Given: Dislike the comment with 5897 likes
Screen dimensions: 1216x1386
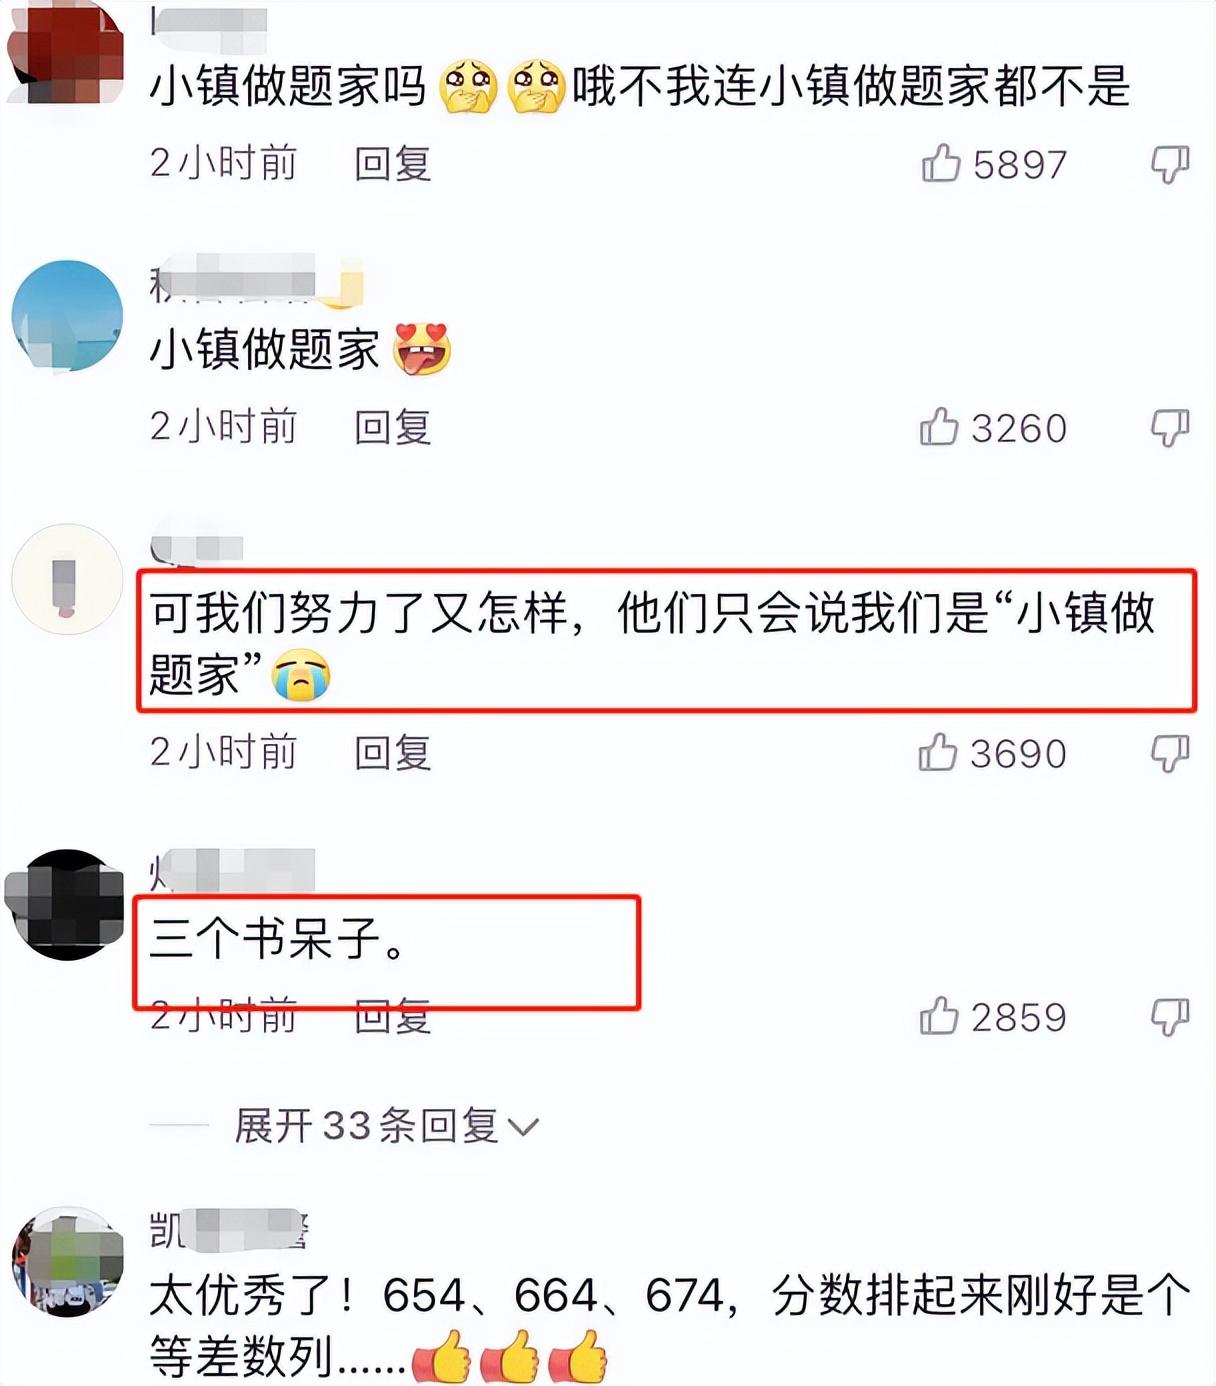Looking at the screenshot, I should [1169, 164].
